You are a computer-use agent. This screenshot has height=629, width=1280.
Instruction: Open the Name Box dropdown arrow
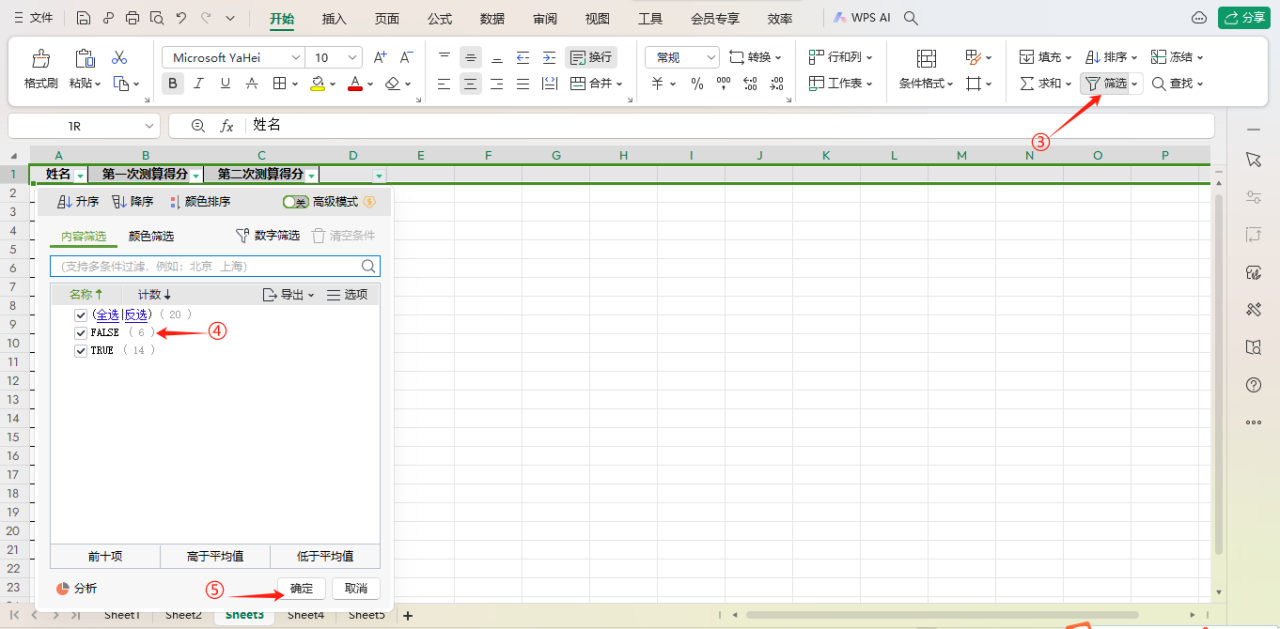point(150,126)
